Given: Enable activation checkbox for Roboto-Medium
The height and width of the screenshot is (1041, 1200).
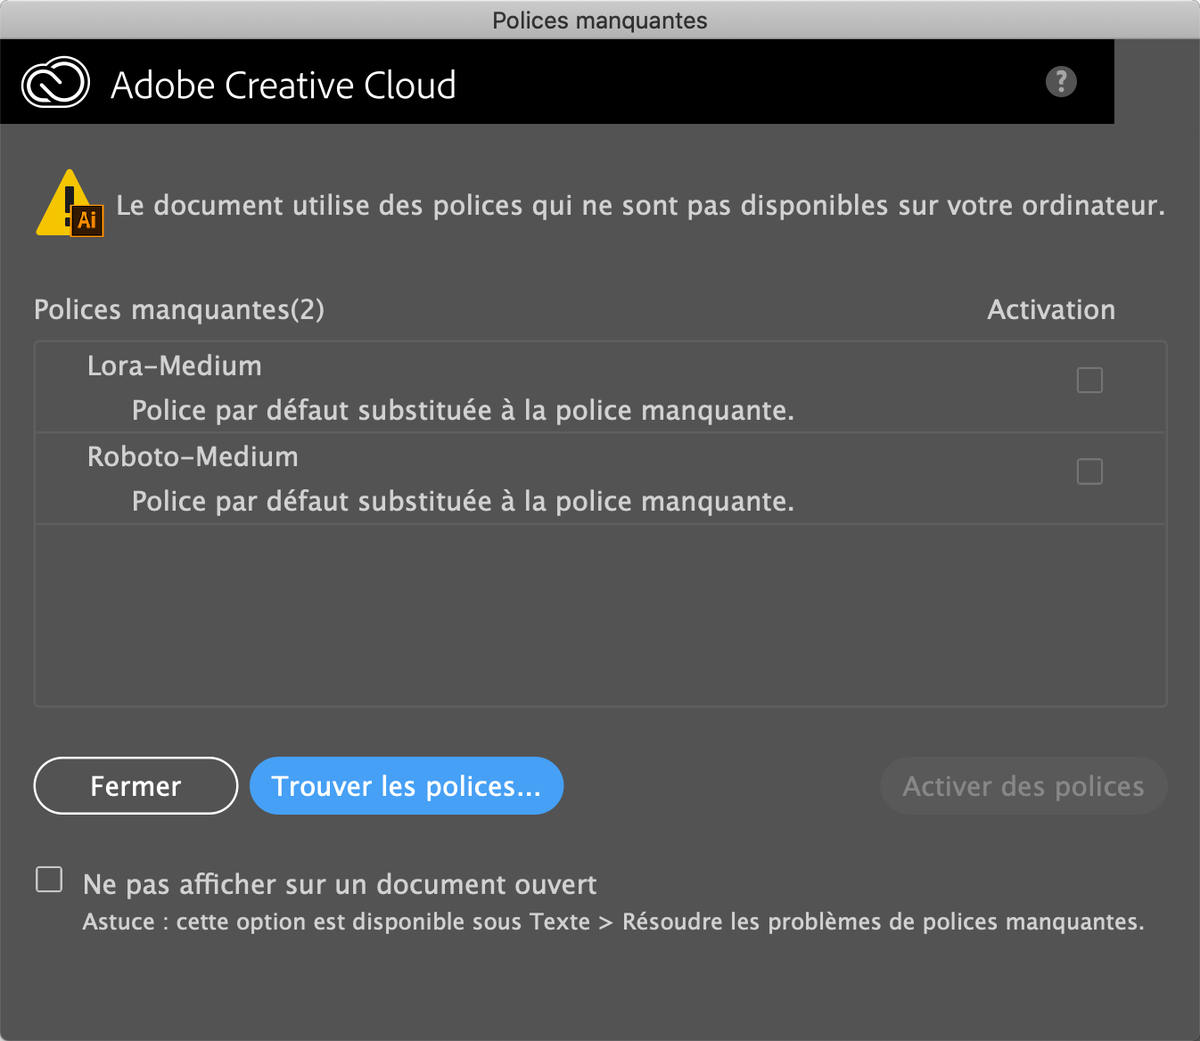Looking at the screenshot, I should click(1090, 471).
